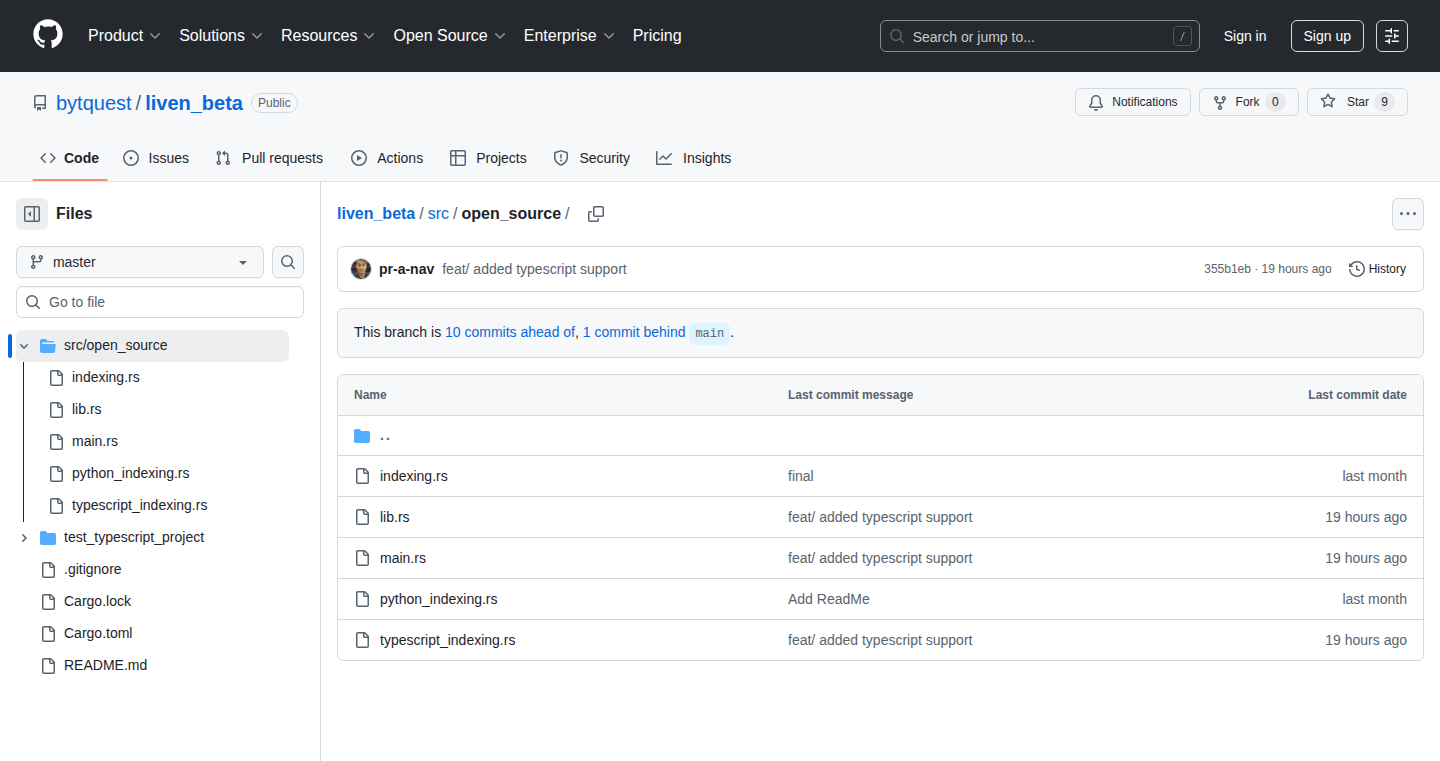Image resolution: width=1440 pixels, height=761 pixels.
Task: Switch to the Security tab
Action: (x=592, y=158)
